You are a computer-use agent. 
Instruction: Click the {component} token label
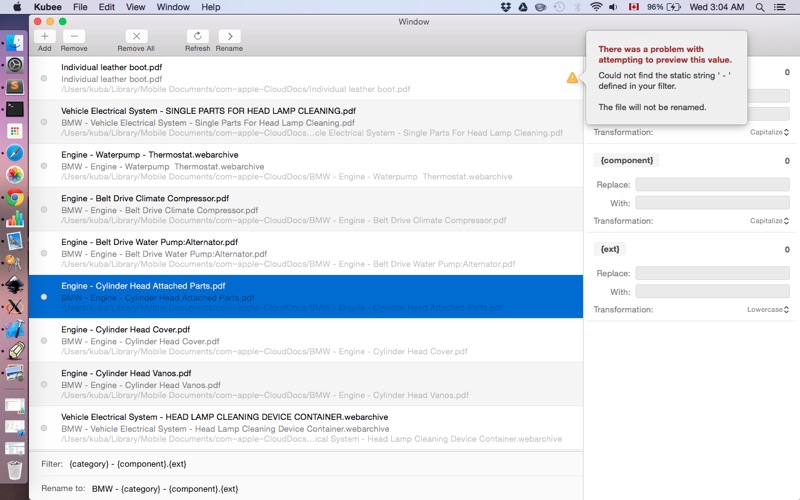627,160
